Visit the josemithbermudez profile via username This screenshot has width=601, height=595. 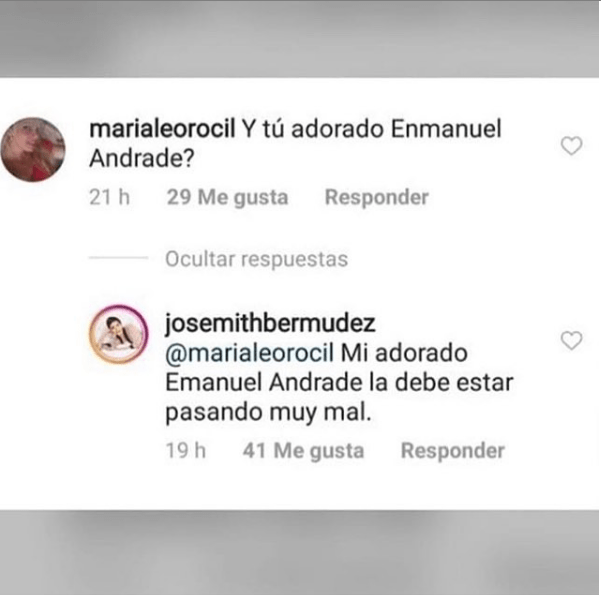click(x=270, y=324)
